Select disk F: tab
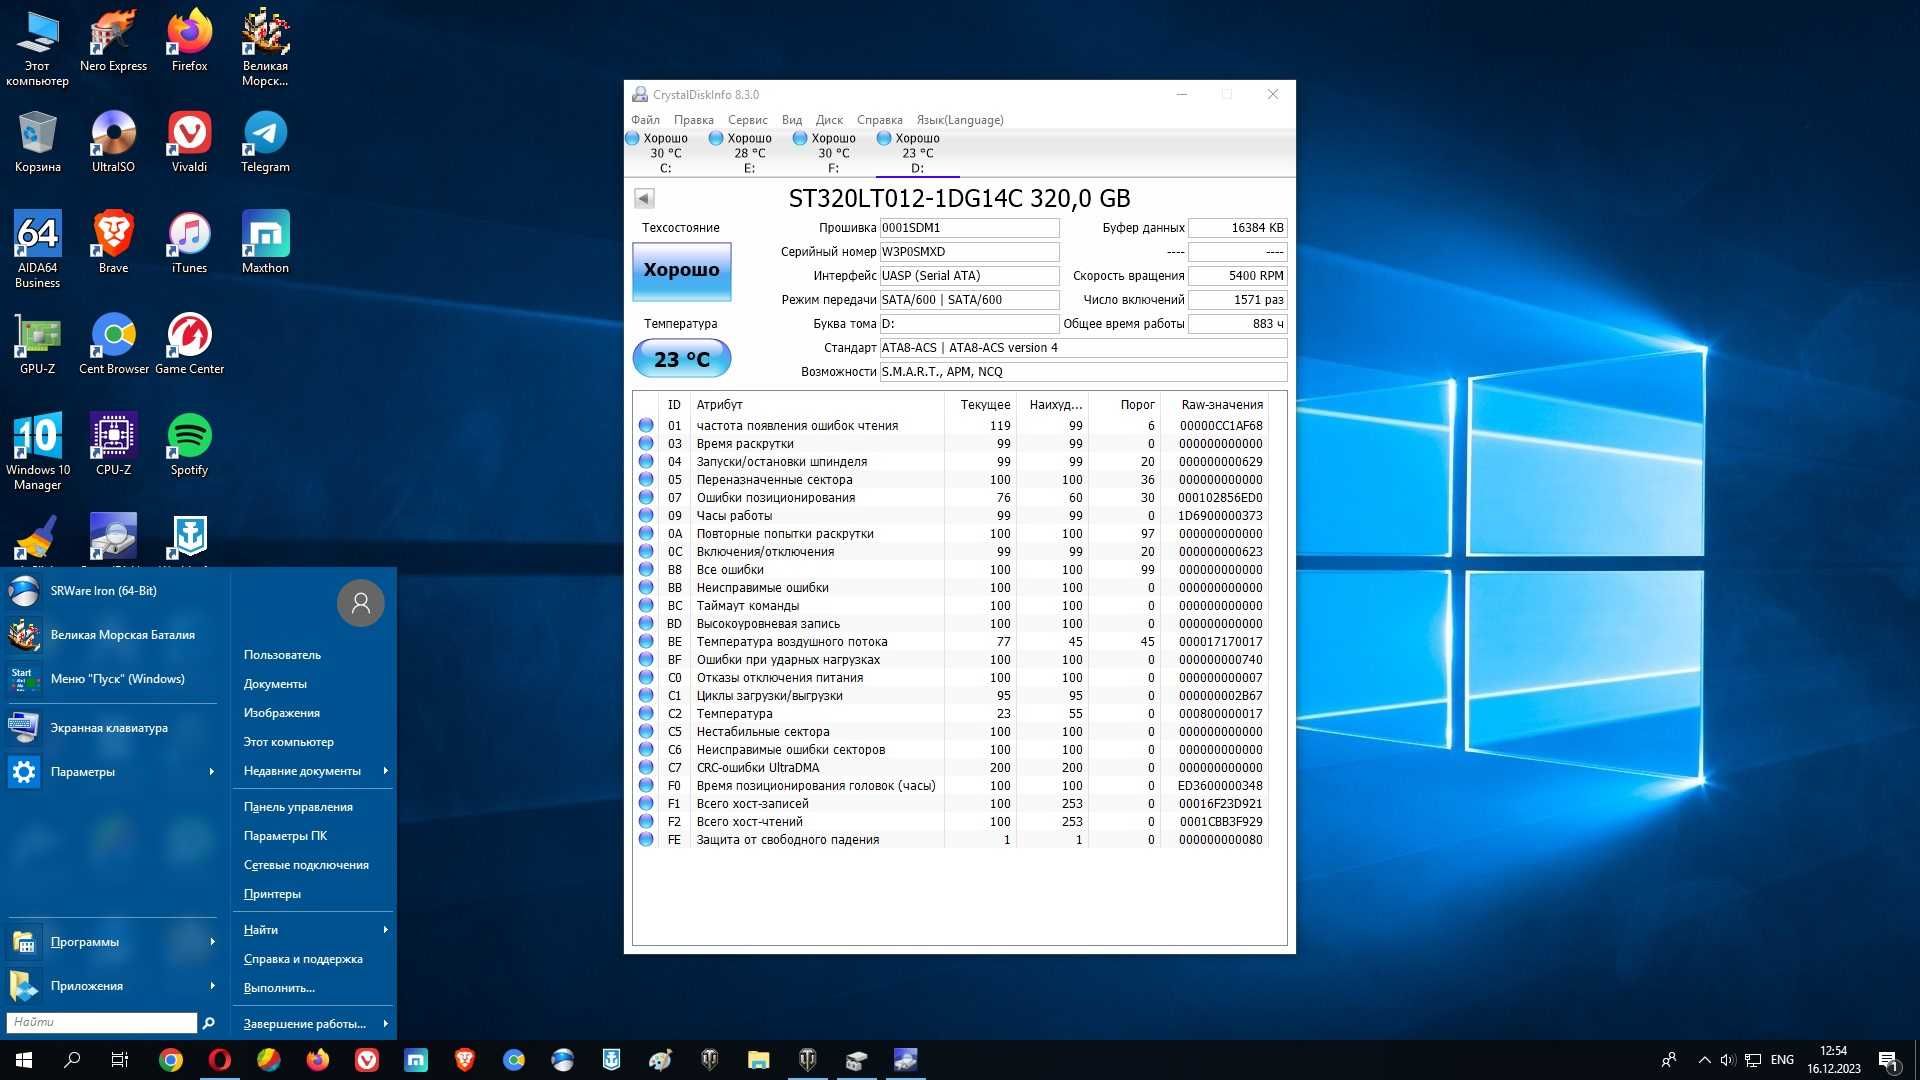 click(833, 153)
